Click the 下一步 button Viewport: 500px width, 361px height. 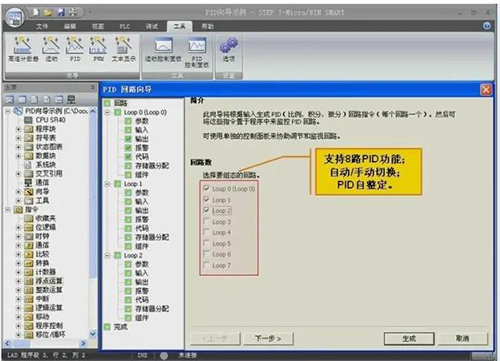(x=268, y=339)
